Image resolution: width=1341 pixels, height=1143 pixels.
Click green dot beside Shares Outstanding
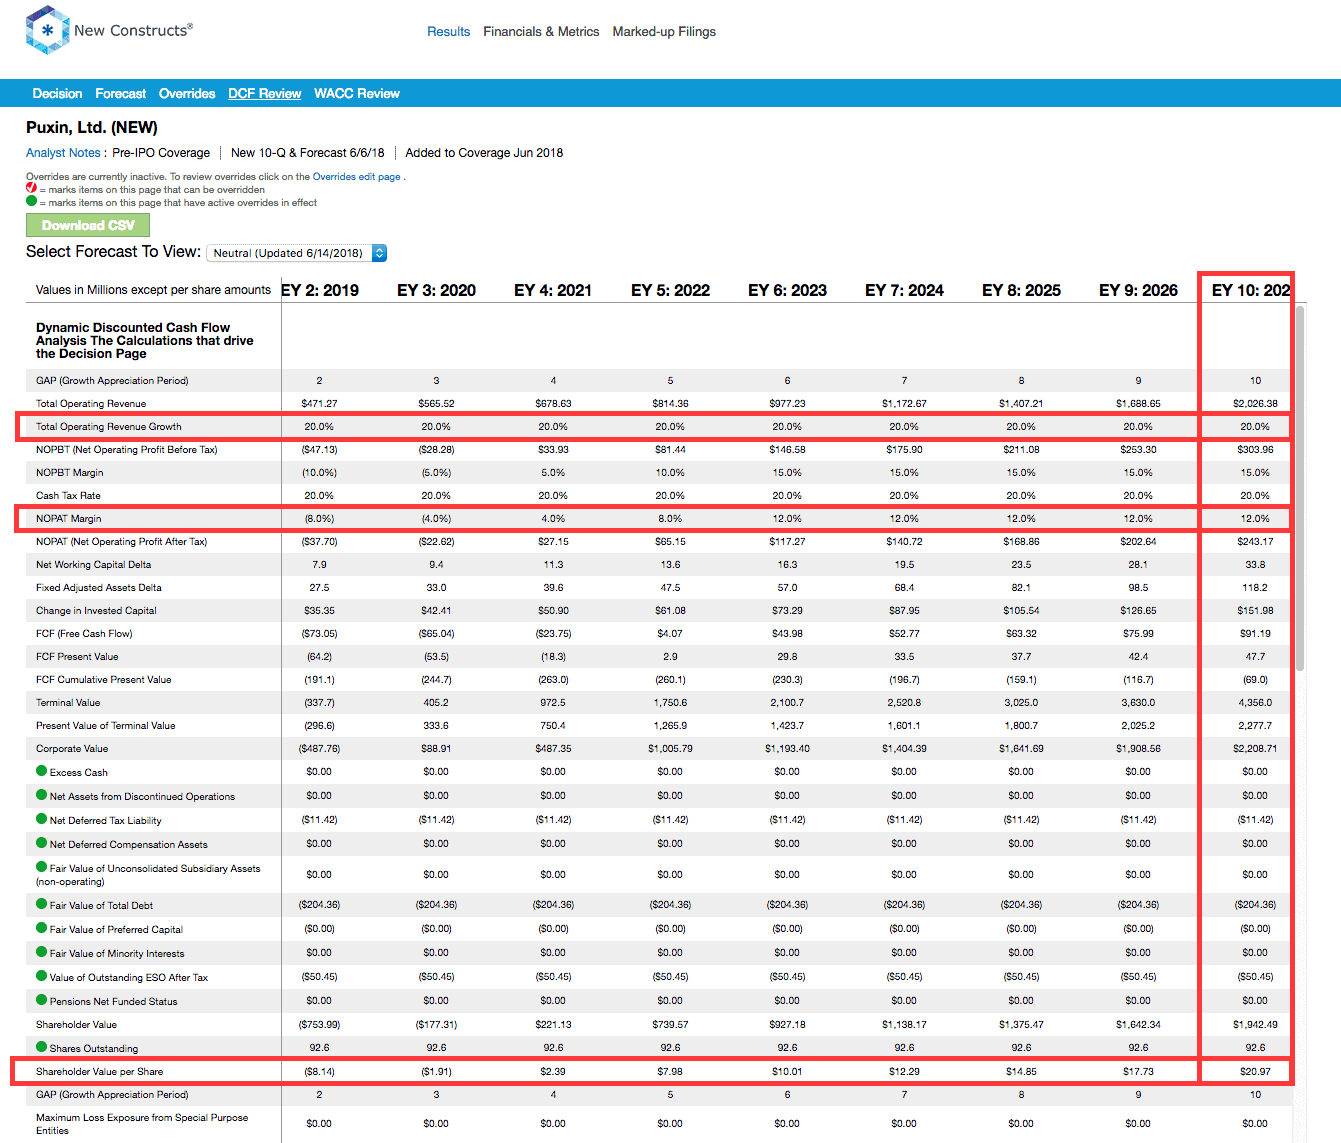pyautogui.click(x=42, y=1047)
